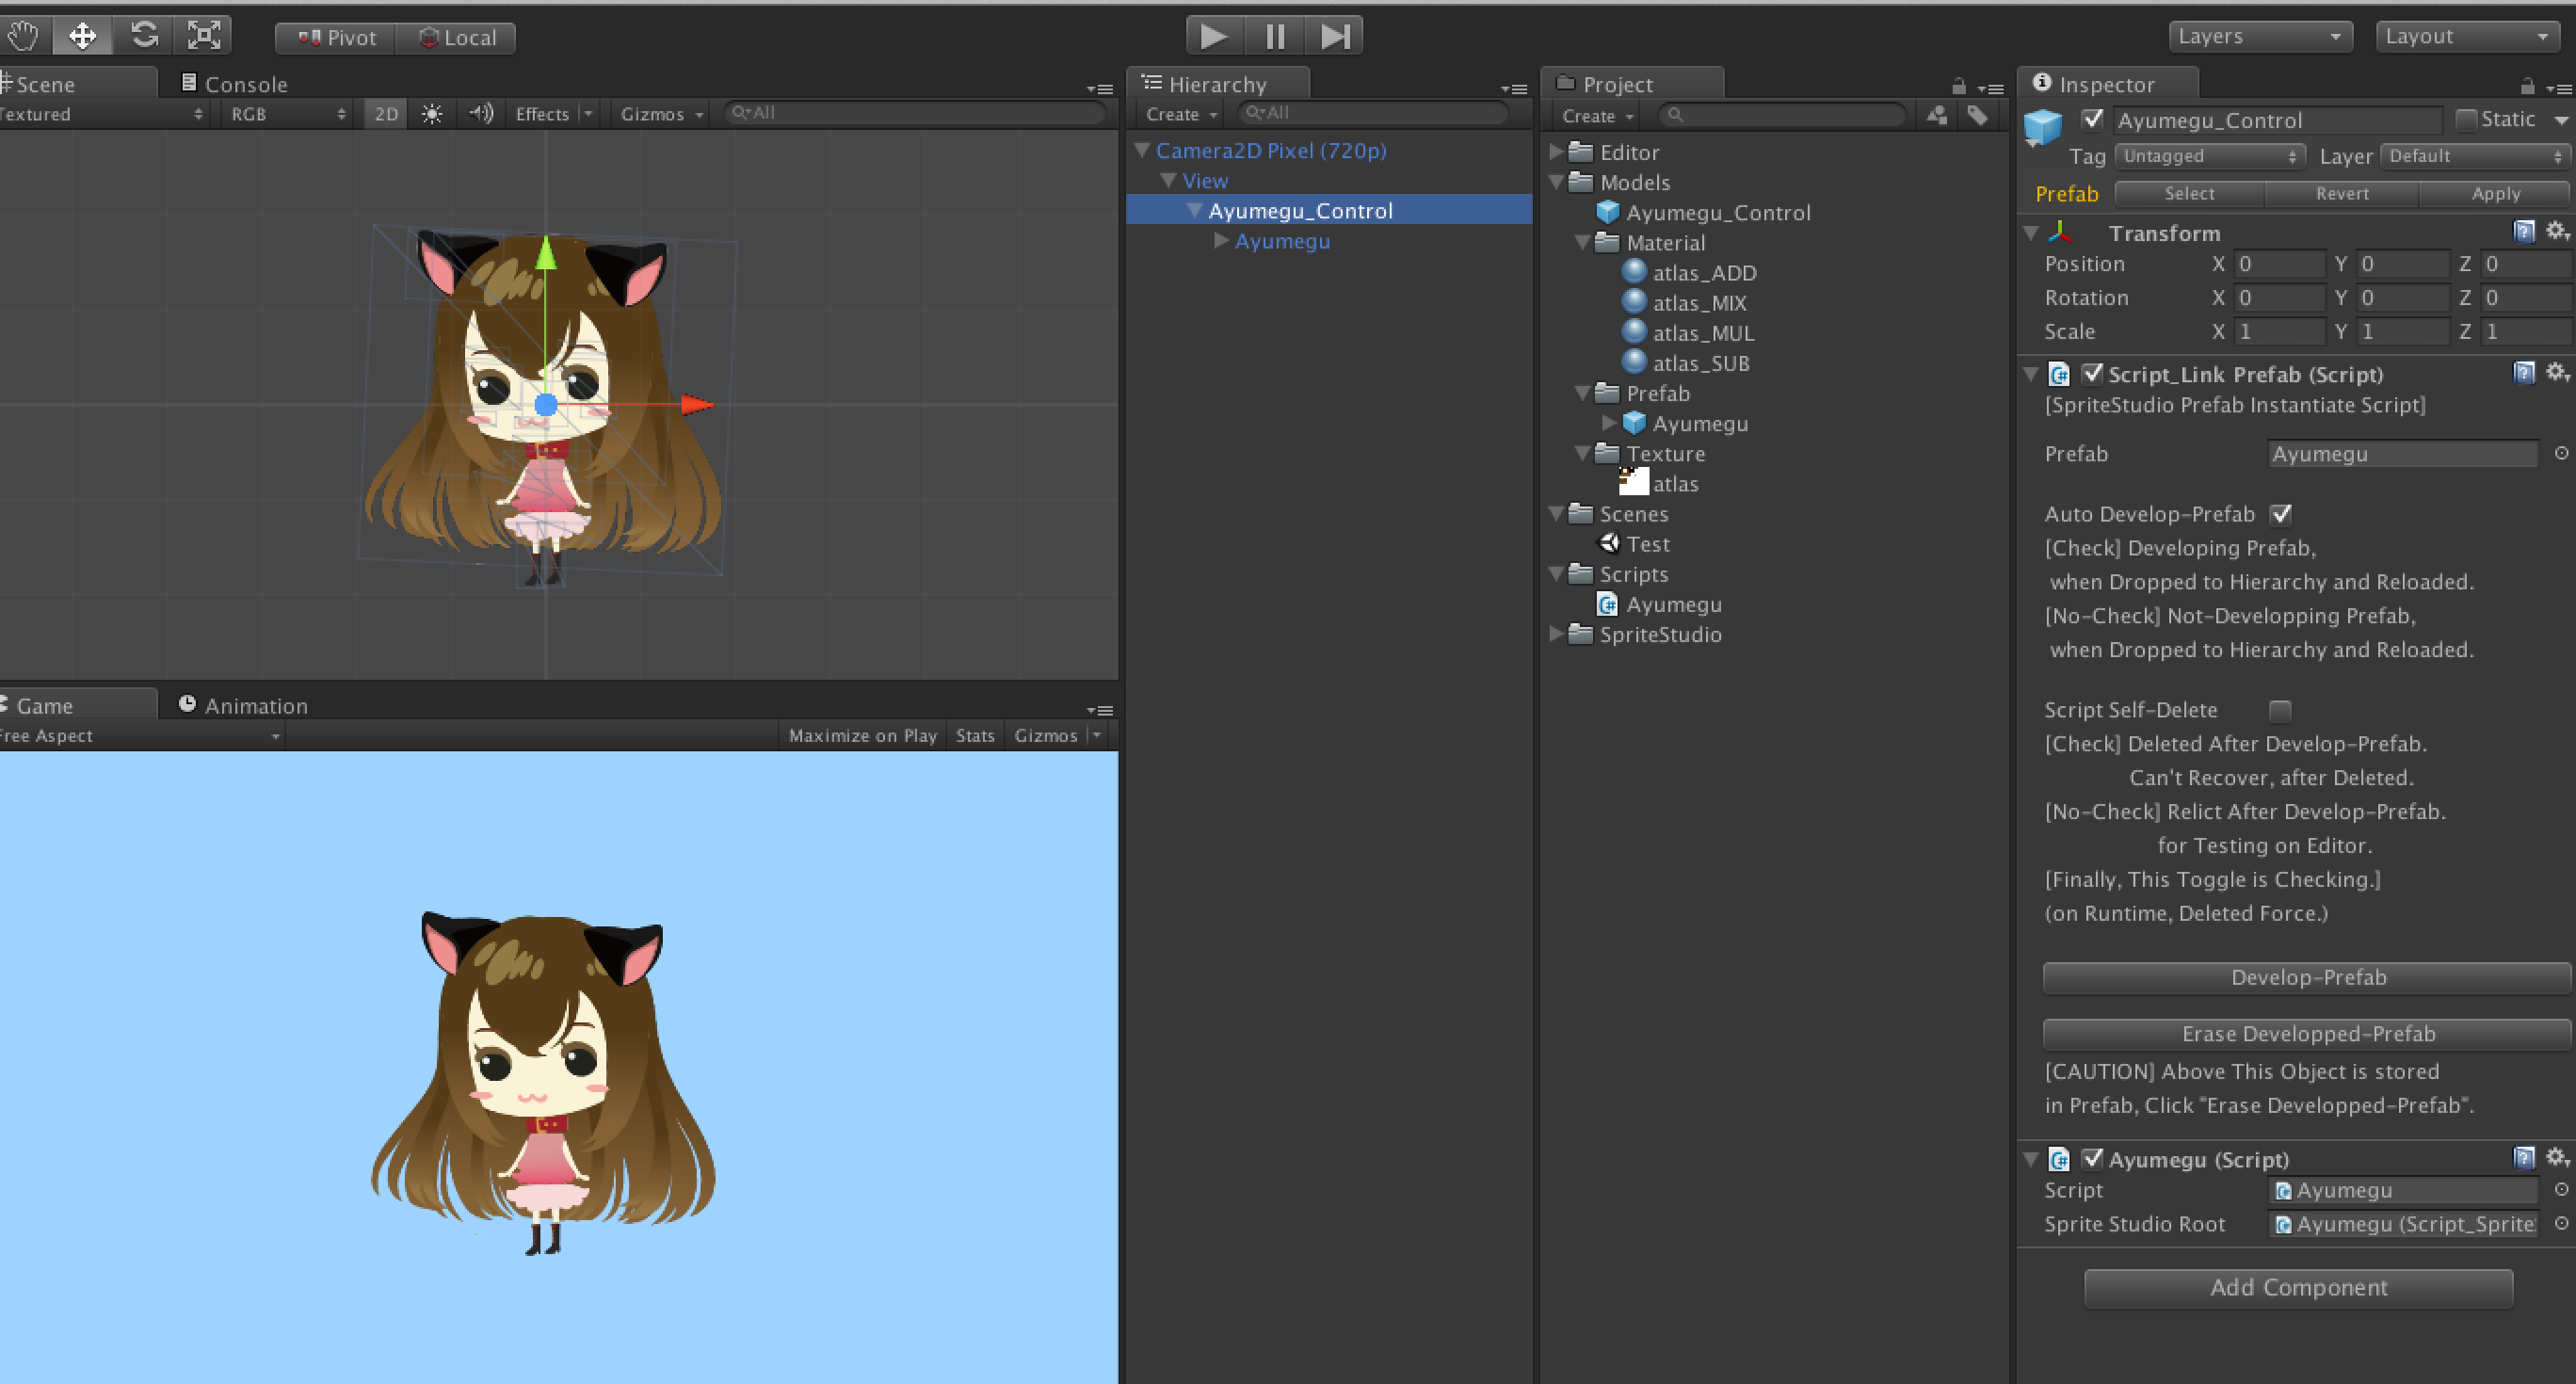The image size is (2576, 1384).
Task: Collapse the Models folder
Action: click(x=1556, y=182)
